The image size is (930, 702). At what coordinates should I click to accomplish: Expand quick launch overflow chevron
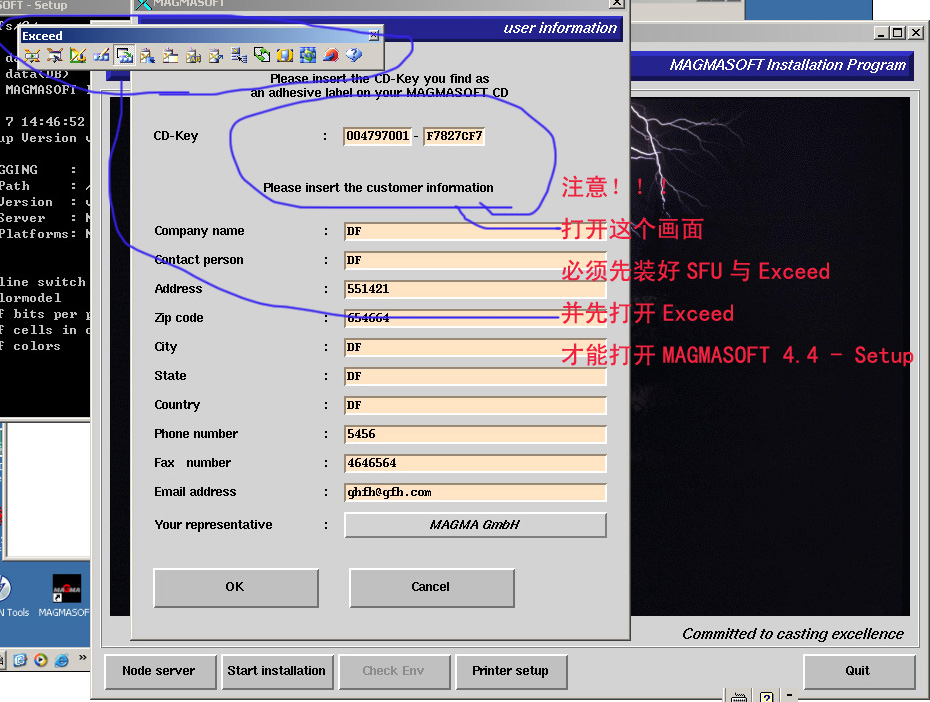pos(82,658)
